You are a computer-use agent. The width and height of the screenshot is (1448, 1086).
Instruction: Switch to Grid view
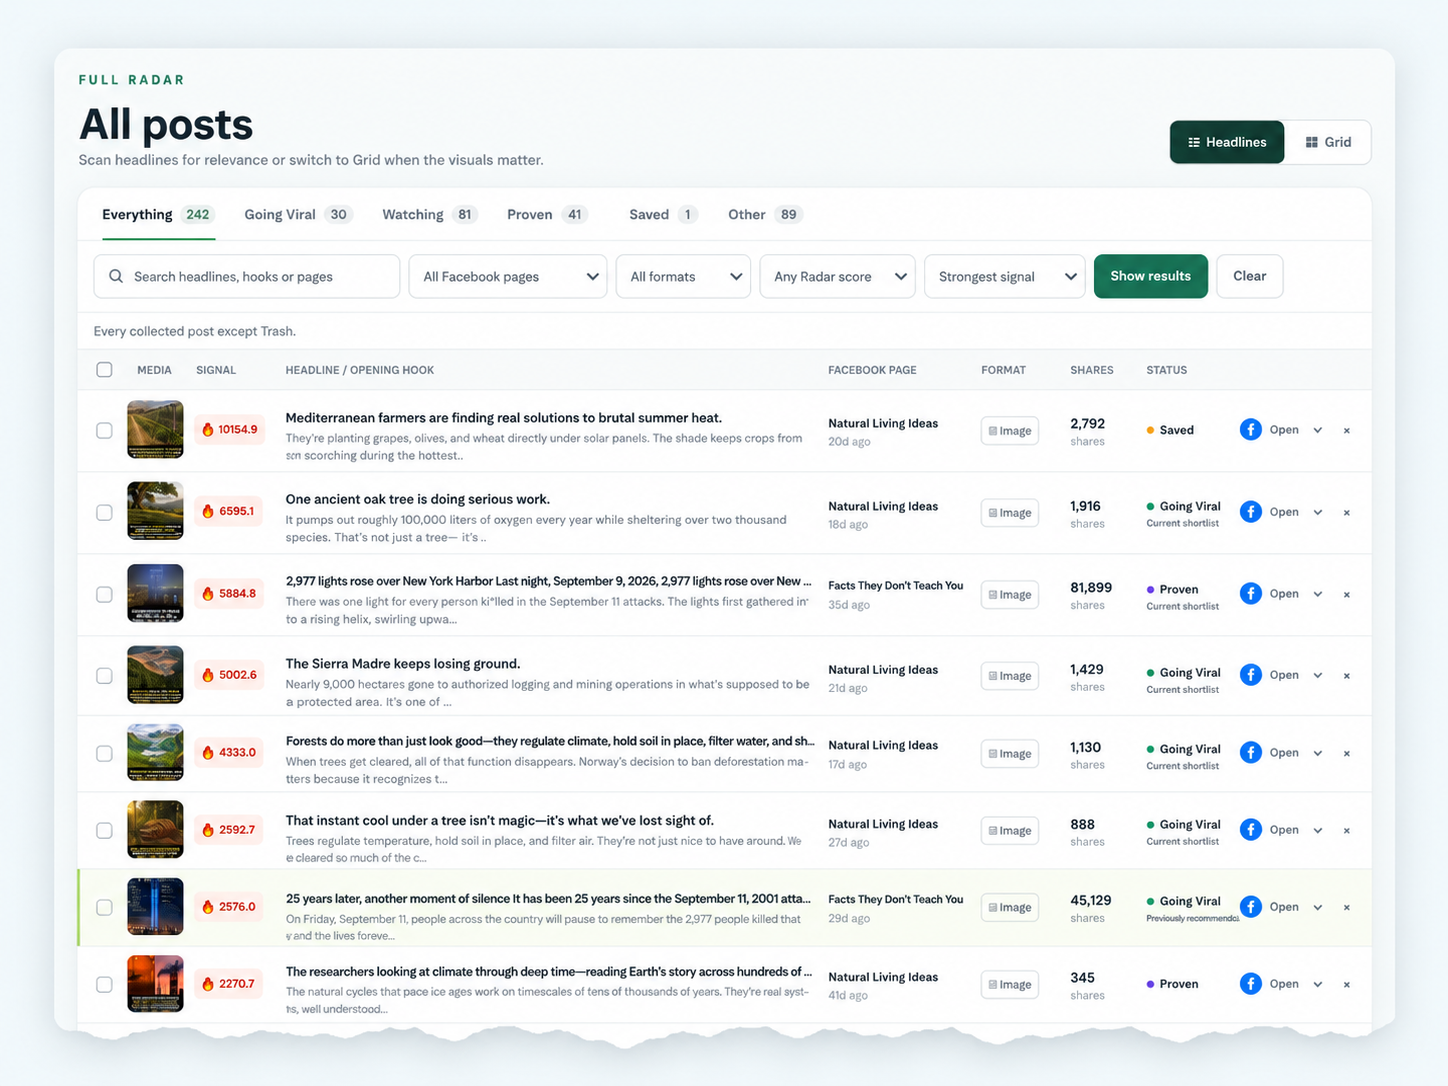pyautogui.click(x=1328, y=142)
